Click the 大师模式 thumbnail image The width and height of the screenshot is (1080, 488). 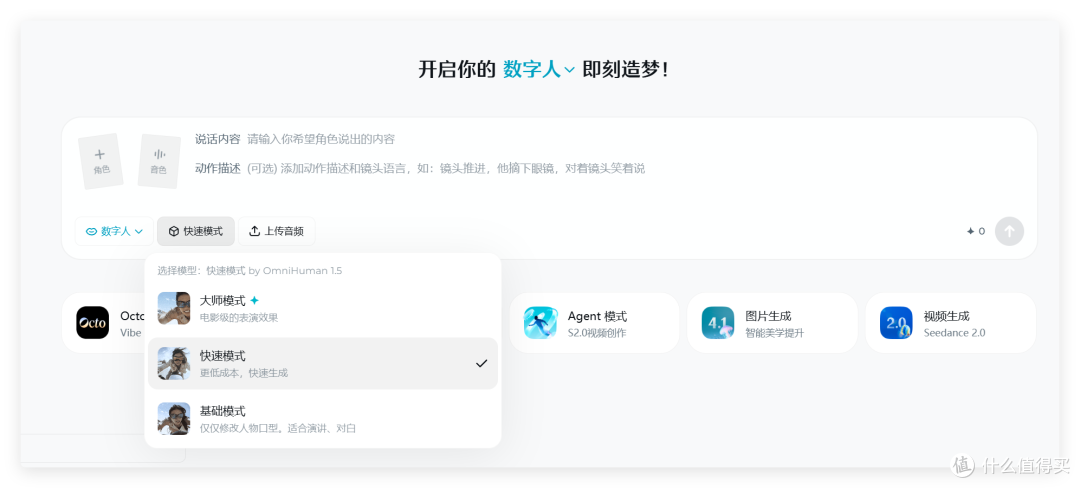click(174, 308)
